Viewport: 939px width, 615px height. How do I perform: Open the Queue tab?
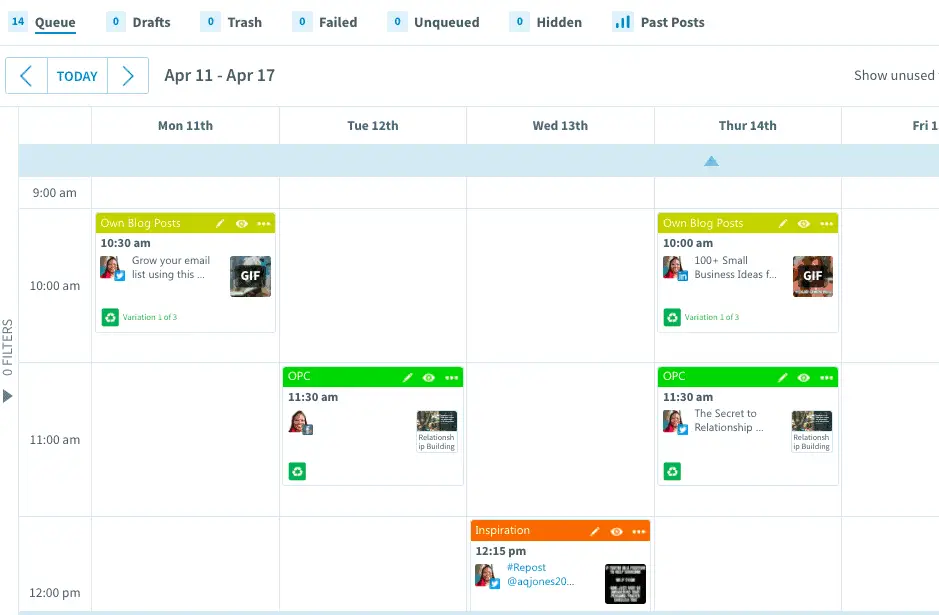click(55, 22)
